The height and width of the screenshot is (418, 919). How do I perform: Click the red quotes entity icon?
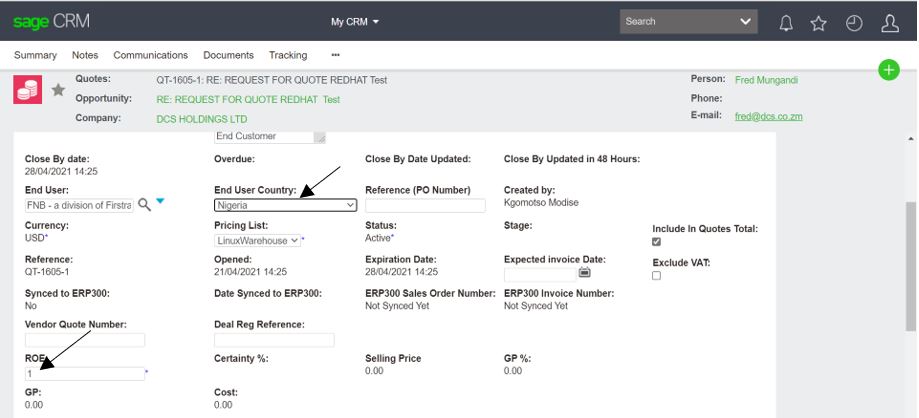(27, 89)
